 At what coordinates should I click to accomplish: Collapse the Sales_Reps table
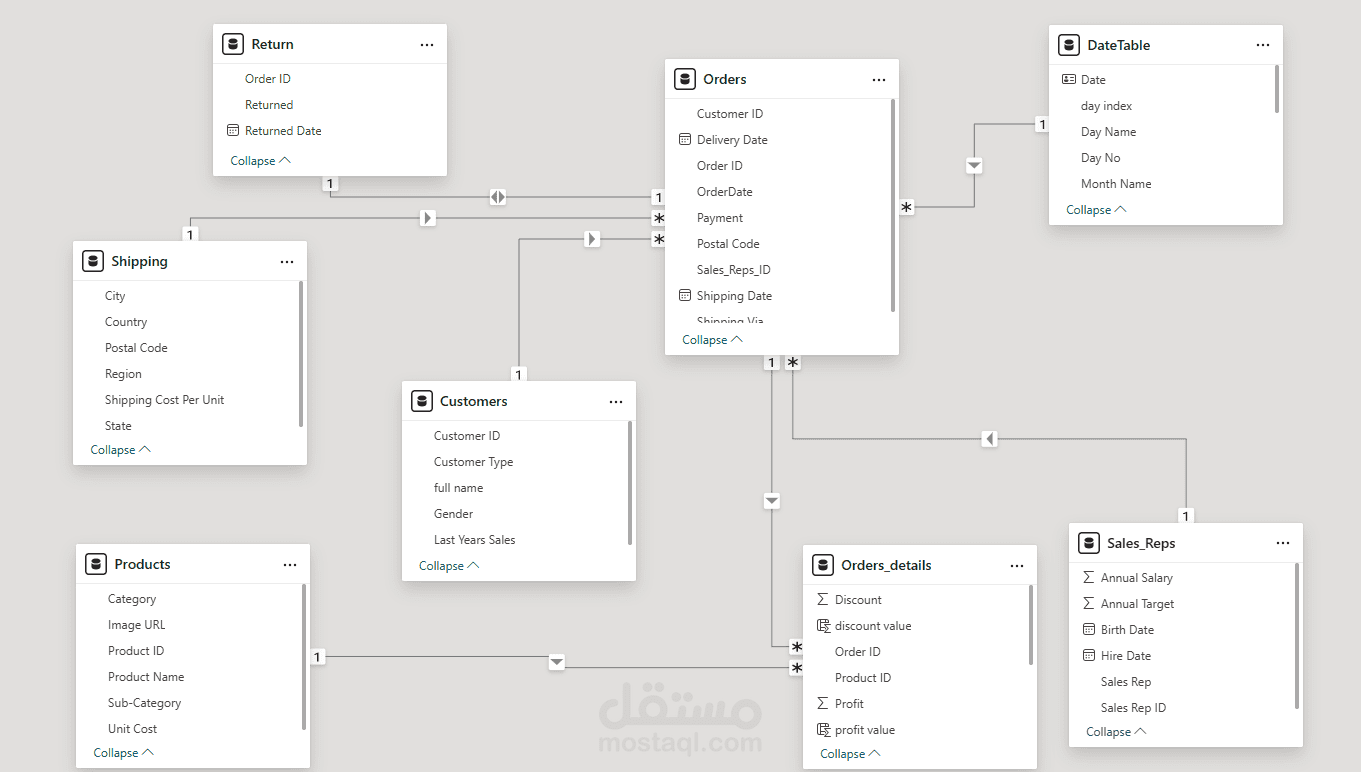(1116, 732)
